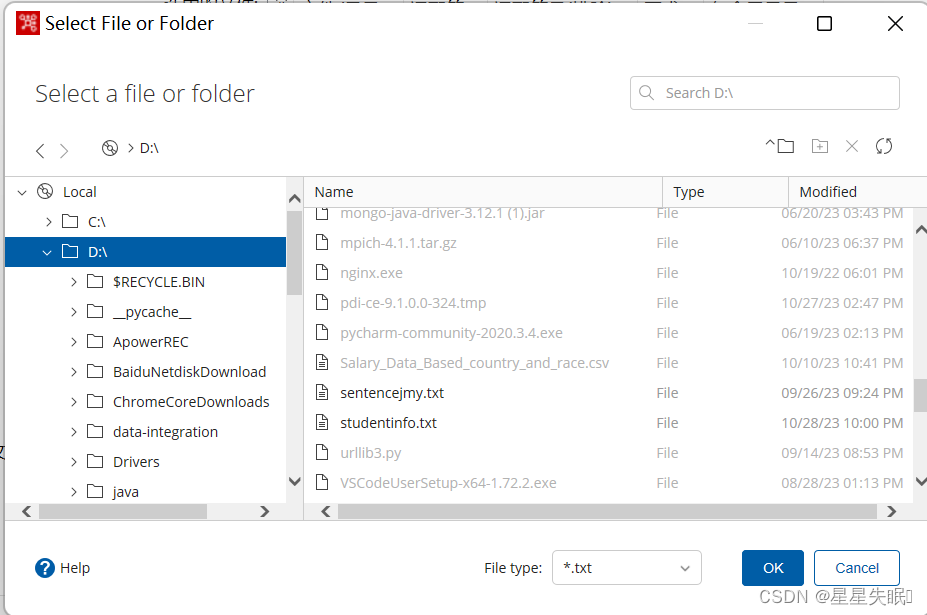Expand the BaiduNetdiskDownload folder
The width and height of the screenshot is (927, 615).
(x=73, y=372)
